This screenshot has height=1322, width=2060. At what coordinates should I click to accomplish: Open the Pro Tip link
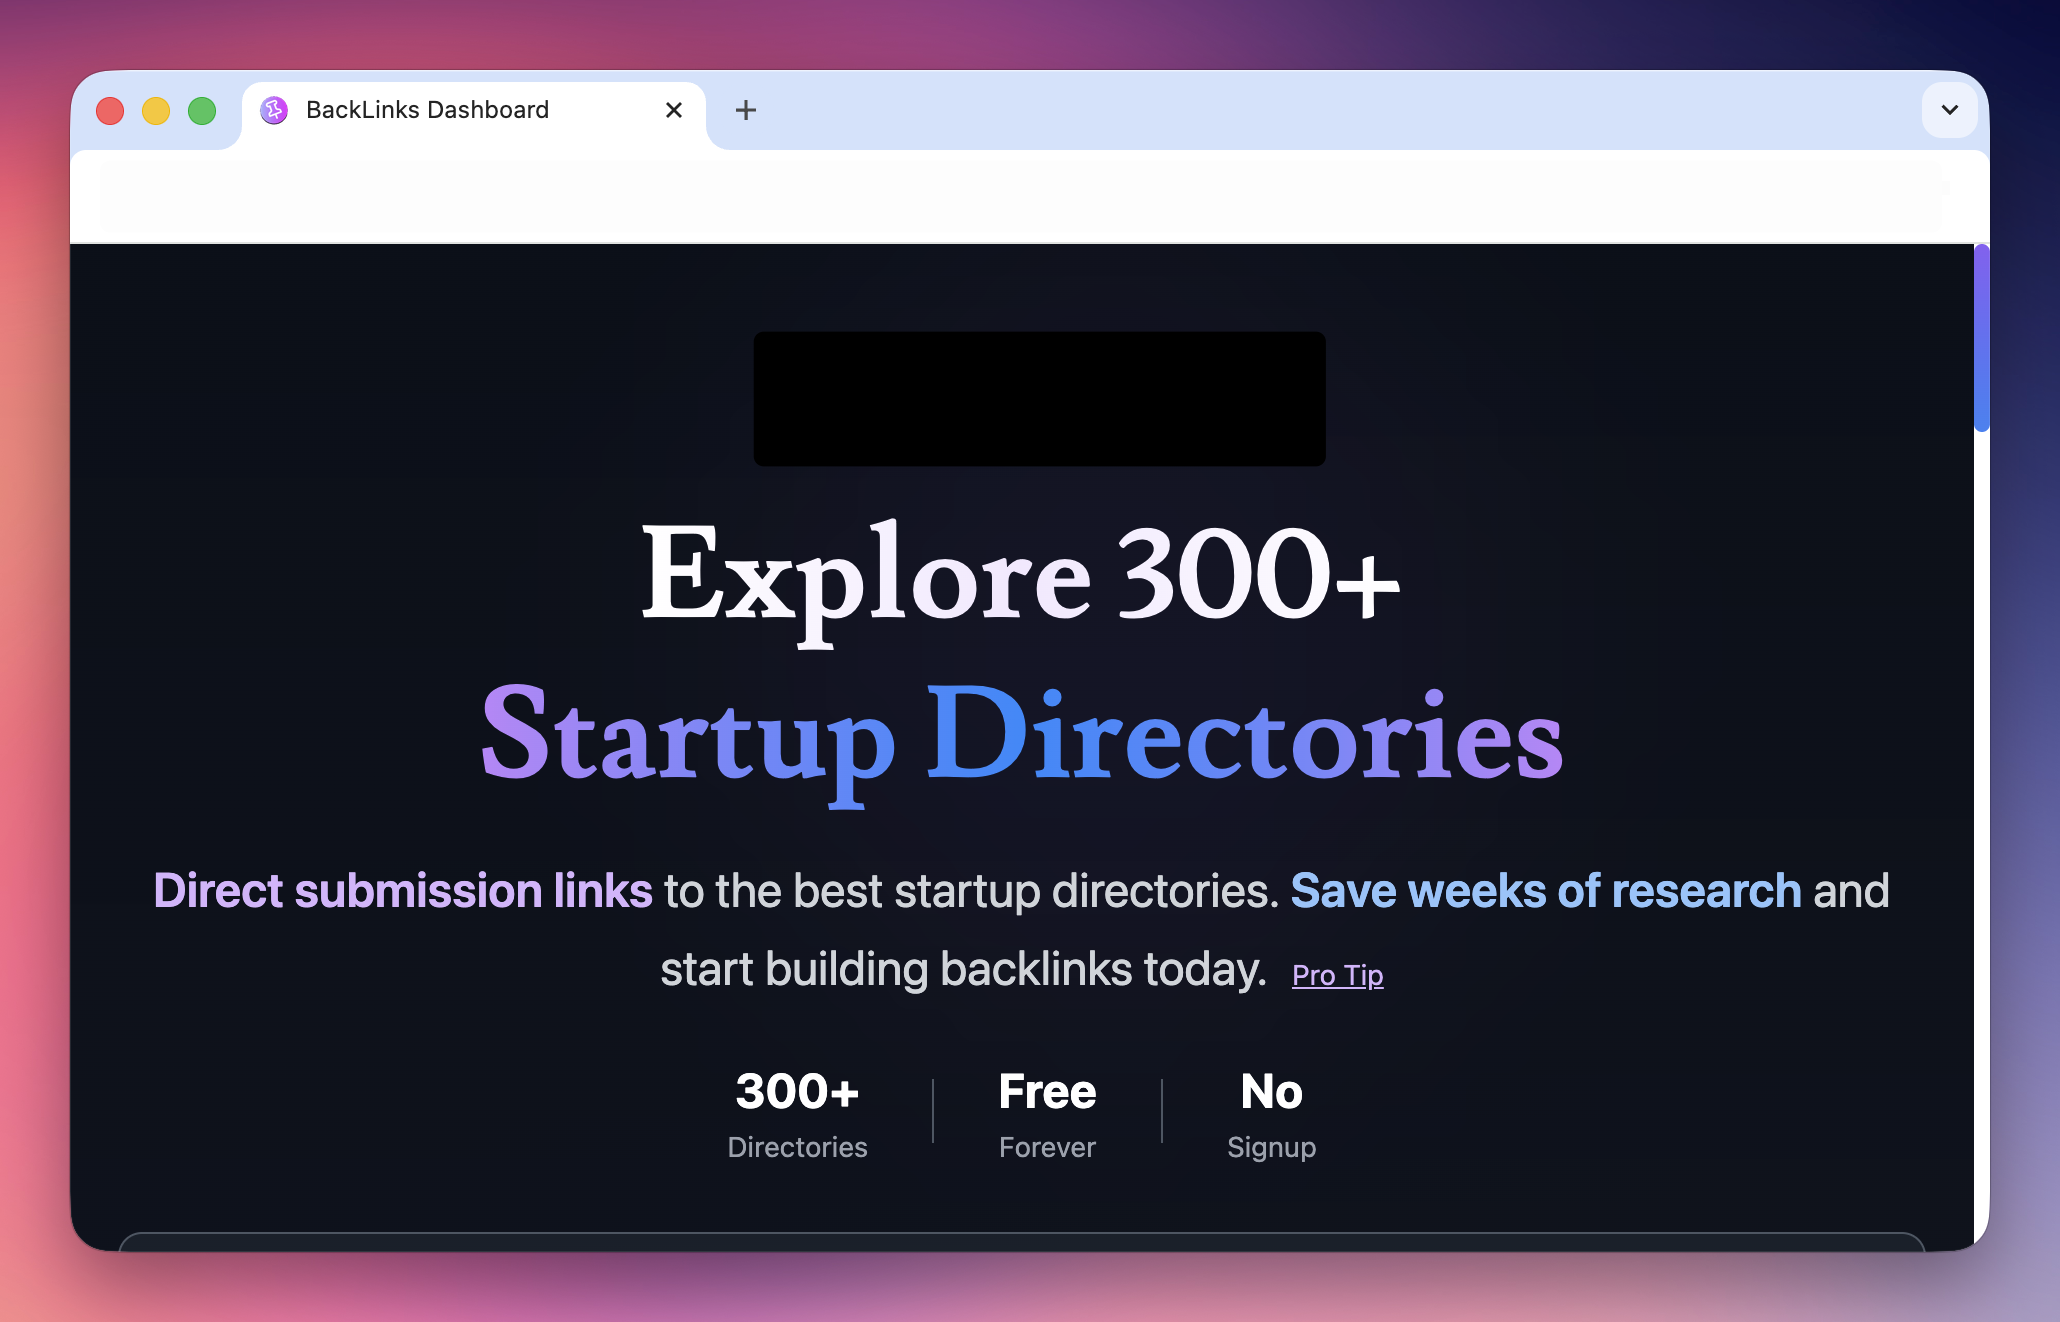coord(1337,975)
